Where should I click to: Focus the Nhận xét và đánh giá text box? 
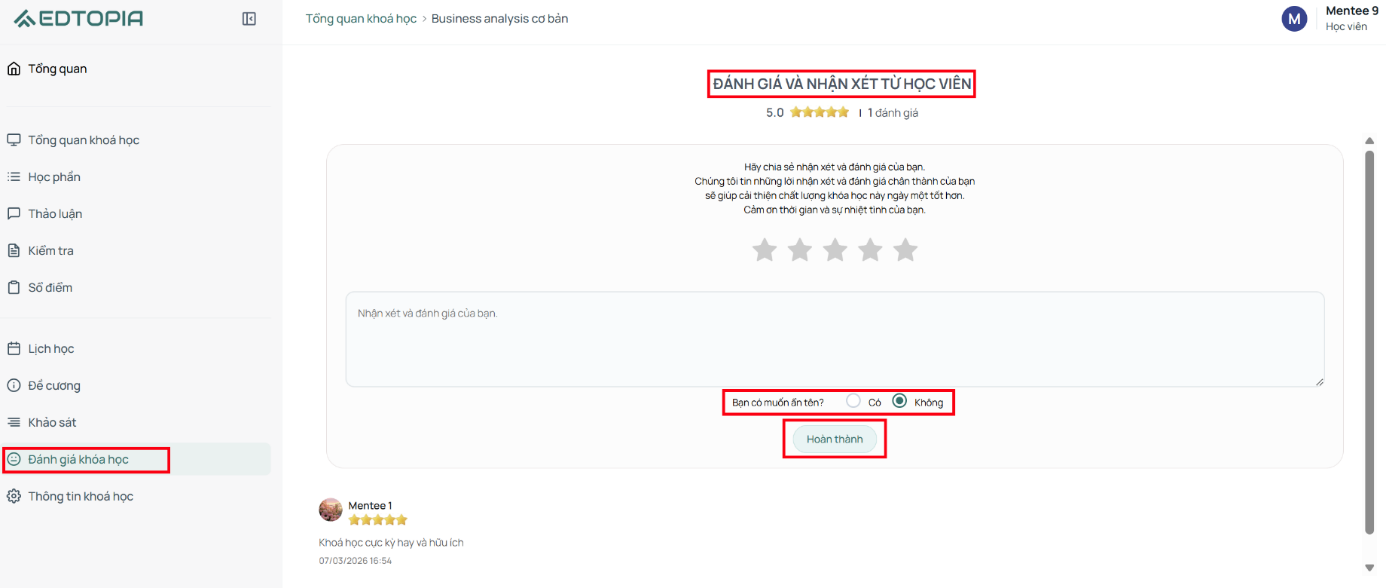pyautogui.click(x=835, y=339)
